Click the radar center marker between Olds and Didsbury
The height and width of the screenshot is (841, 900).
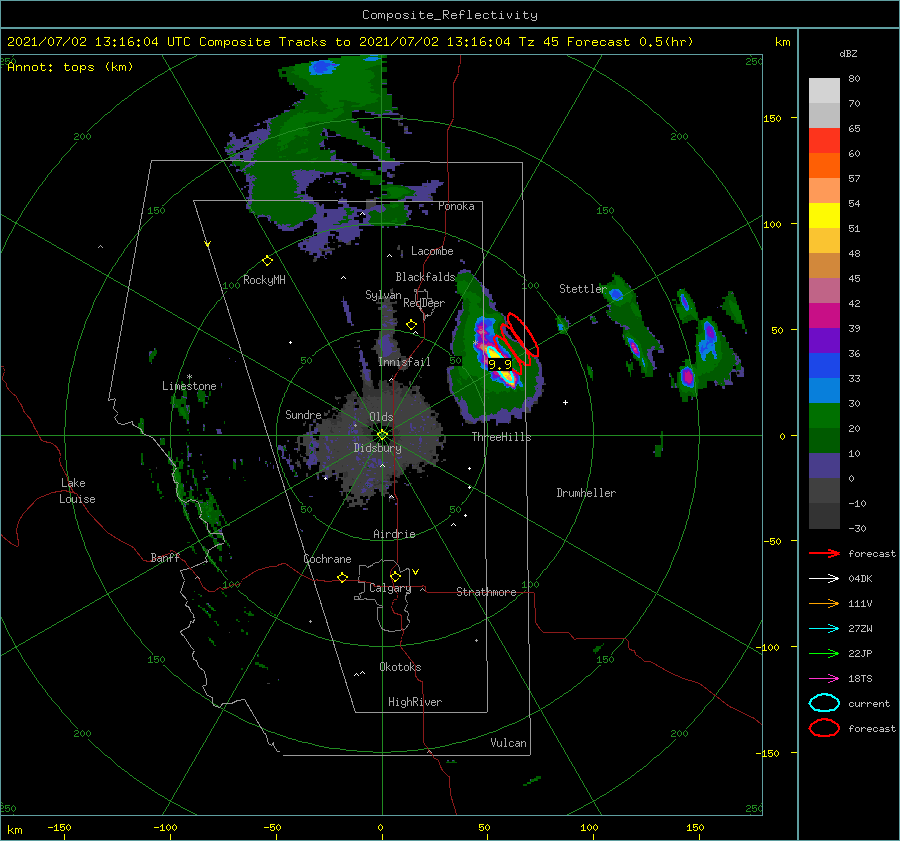tap(382, 435)
